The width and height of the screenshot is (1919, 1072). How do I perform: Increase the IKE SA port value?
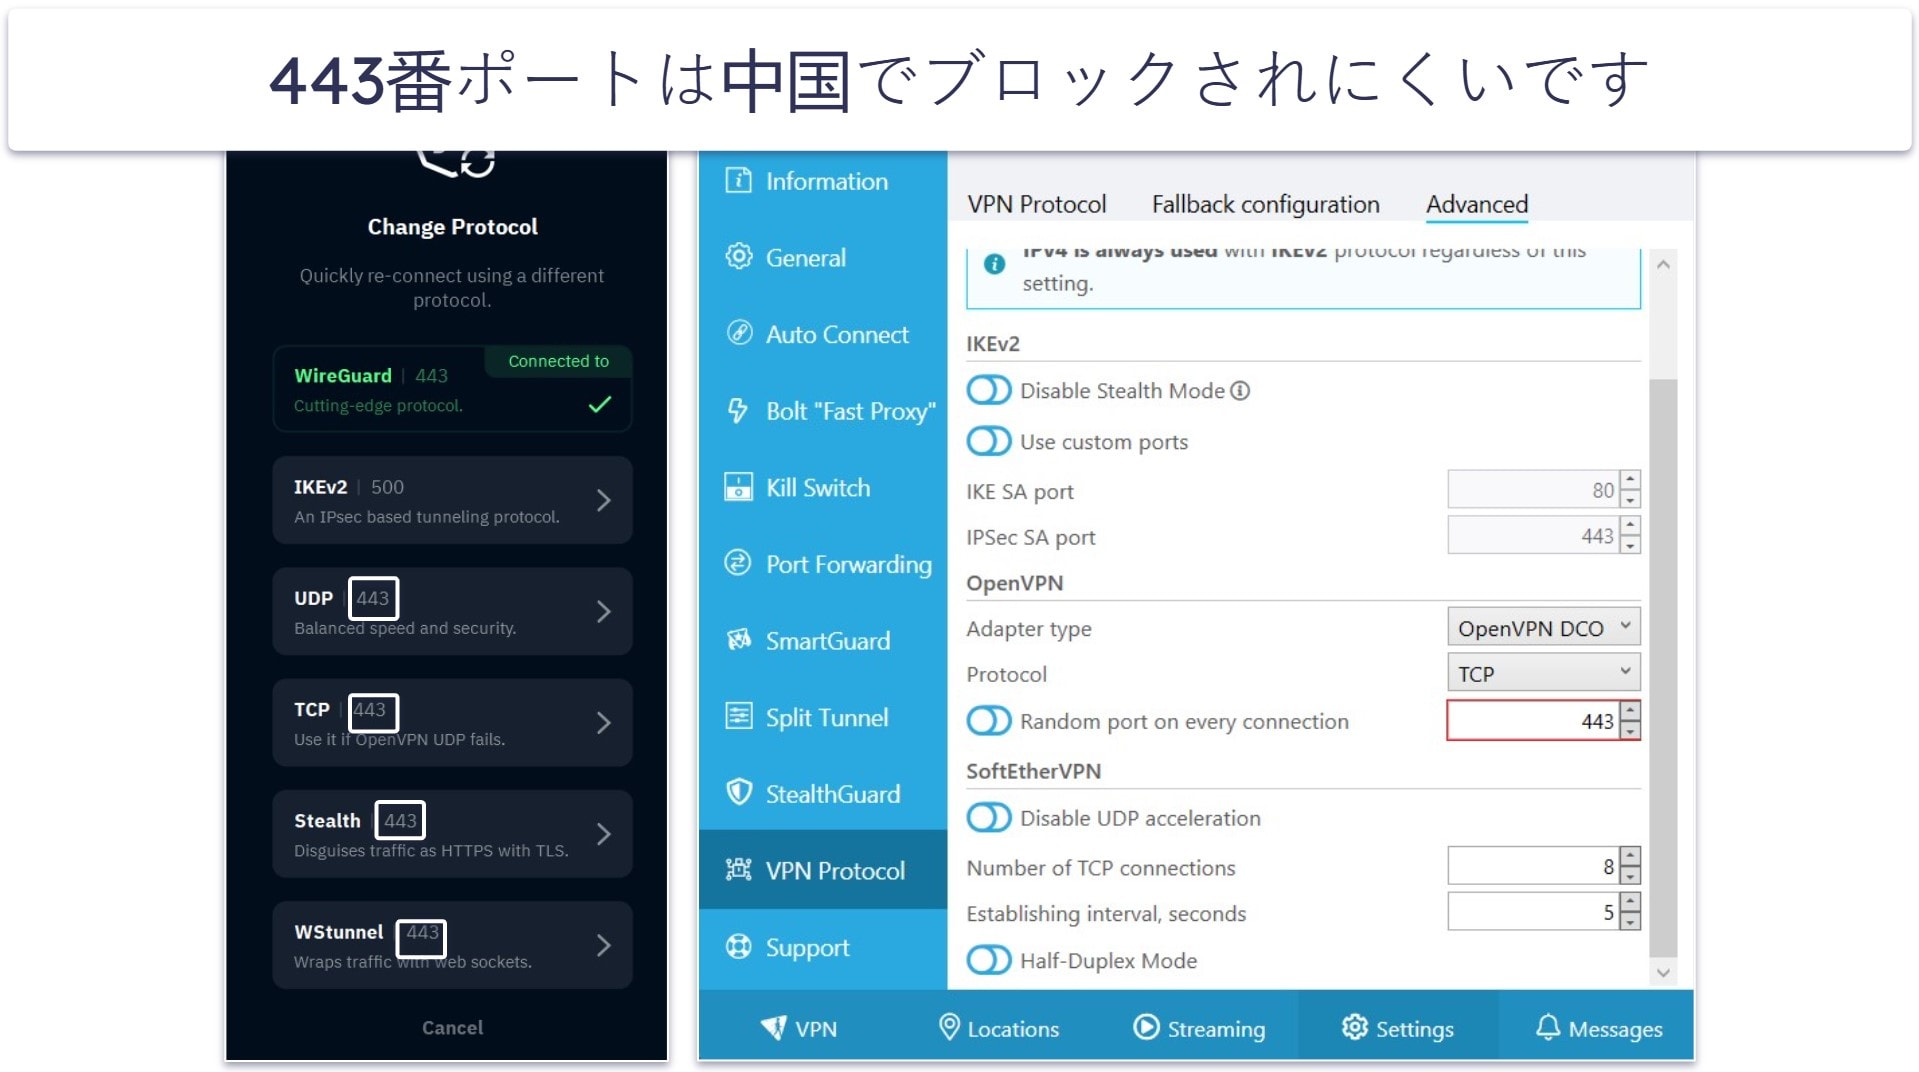(x=1630, y=480)
